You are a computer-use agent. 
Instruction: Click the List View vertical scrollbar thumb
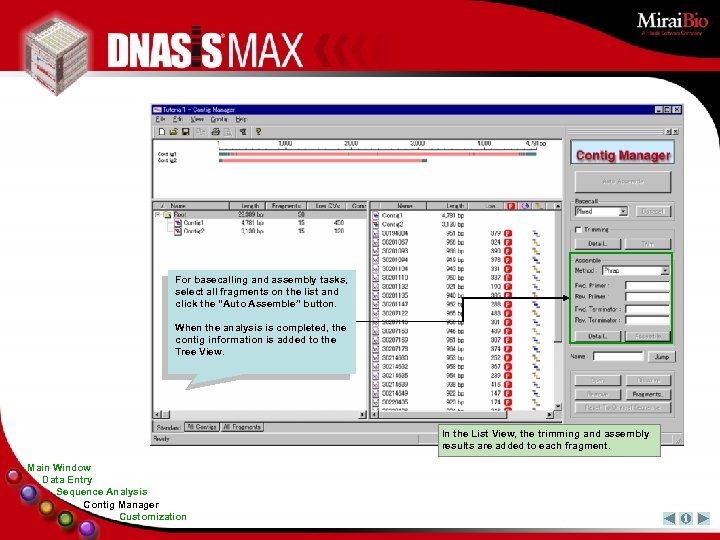pyautogui.click(x=557, y=276)
